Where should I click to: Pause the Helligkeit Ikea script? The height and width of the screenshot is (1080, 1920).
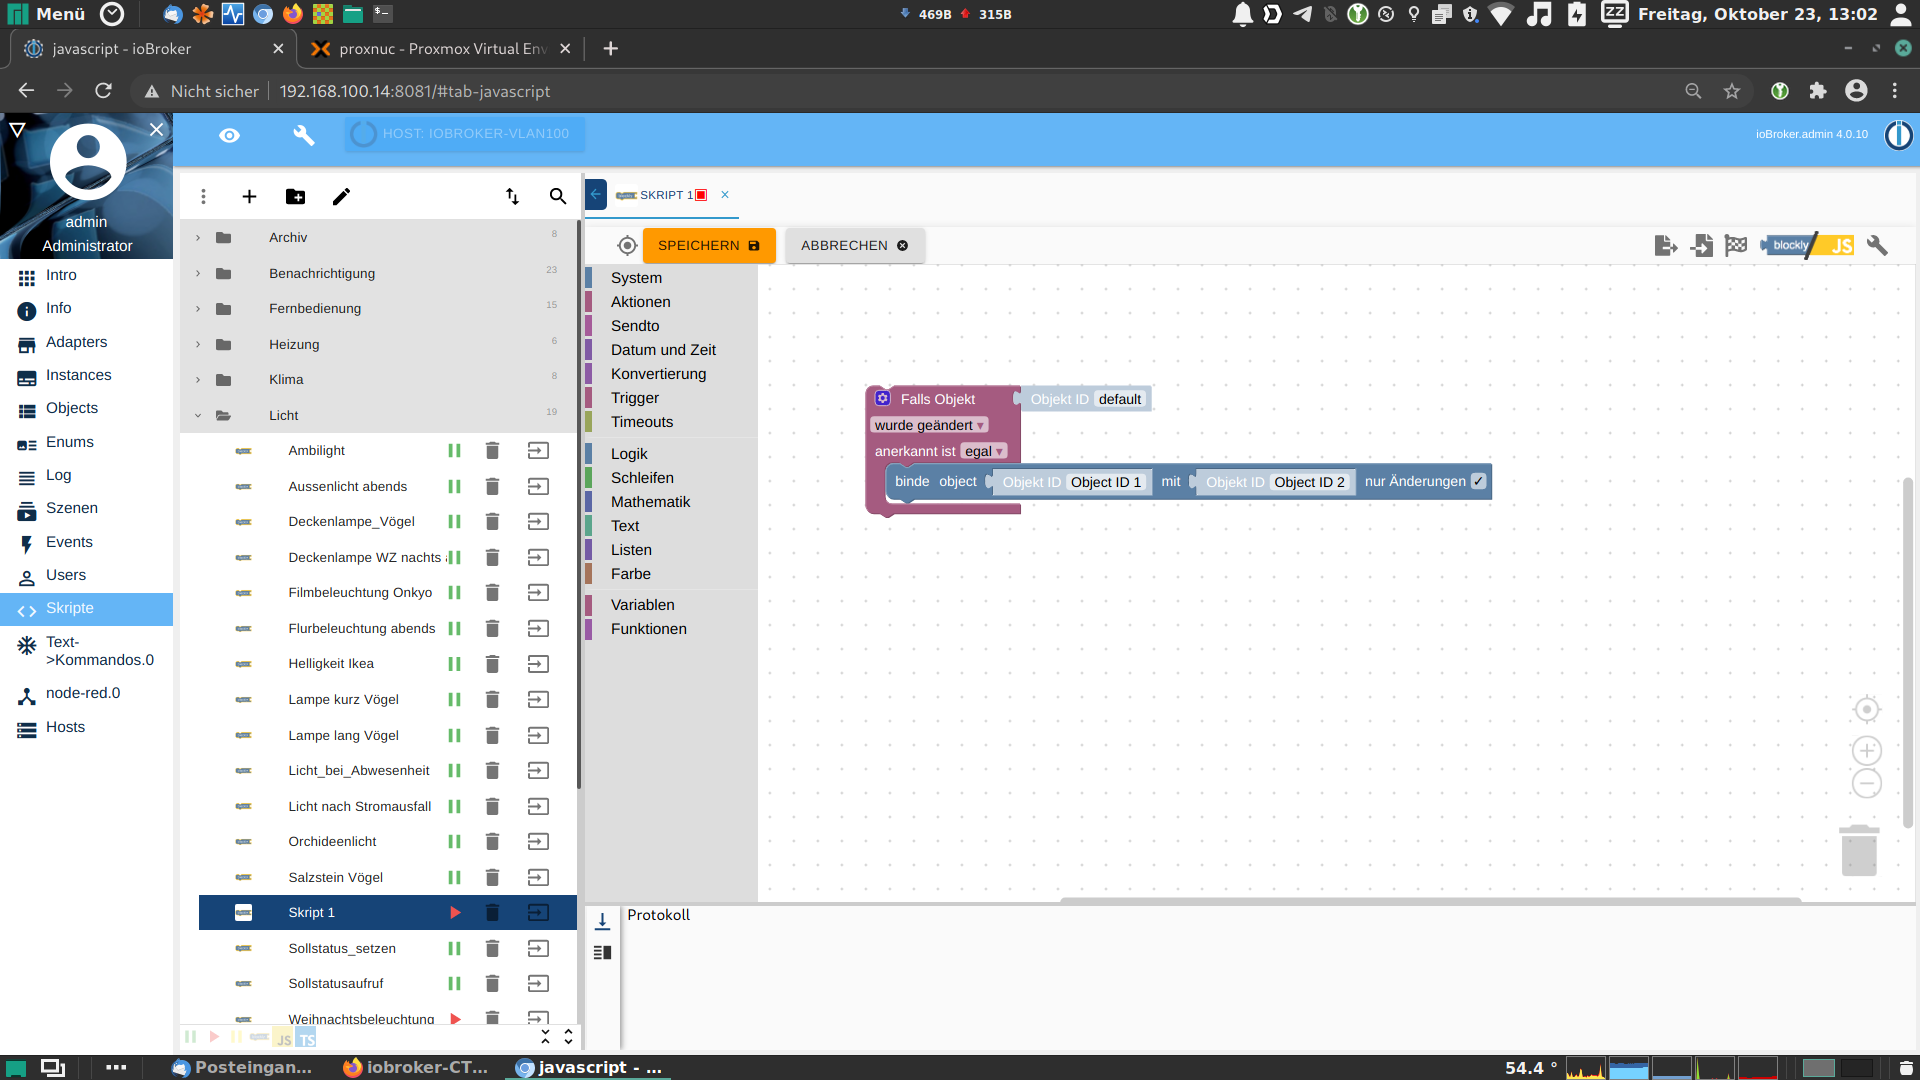454,664
